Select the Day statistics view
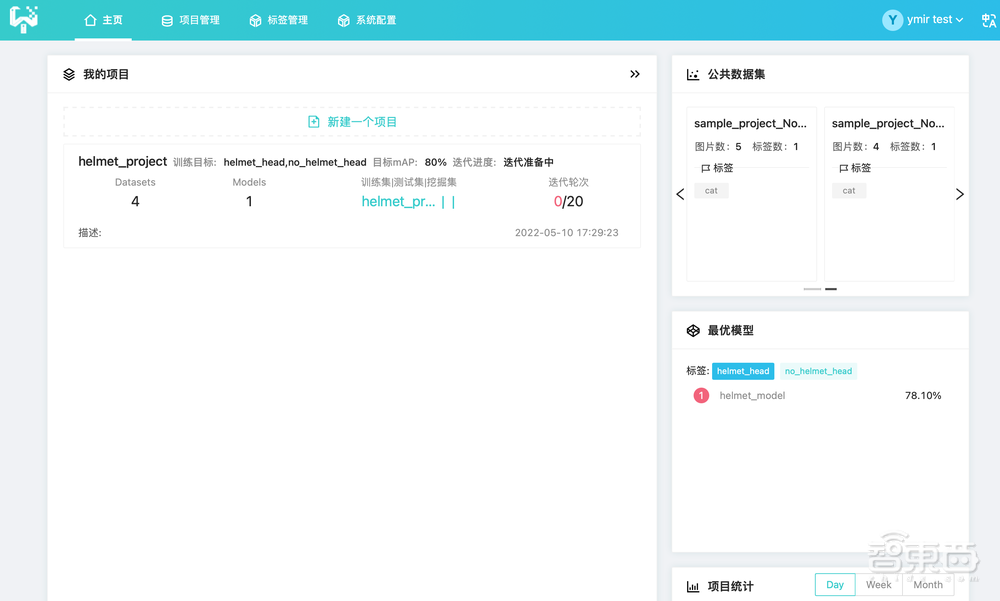The width and height of the screenshot is (1000, 601). (x=834, y=584)
